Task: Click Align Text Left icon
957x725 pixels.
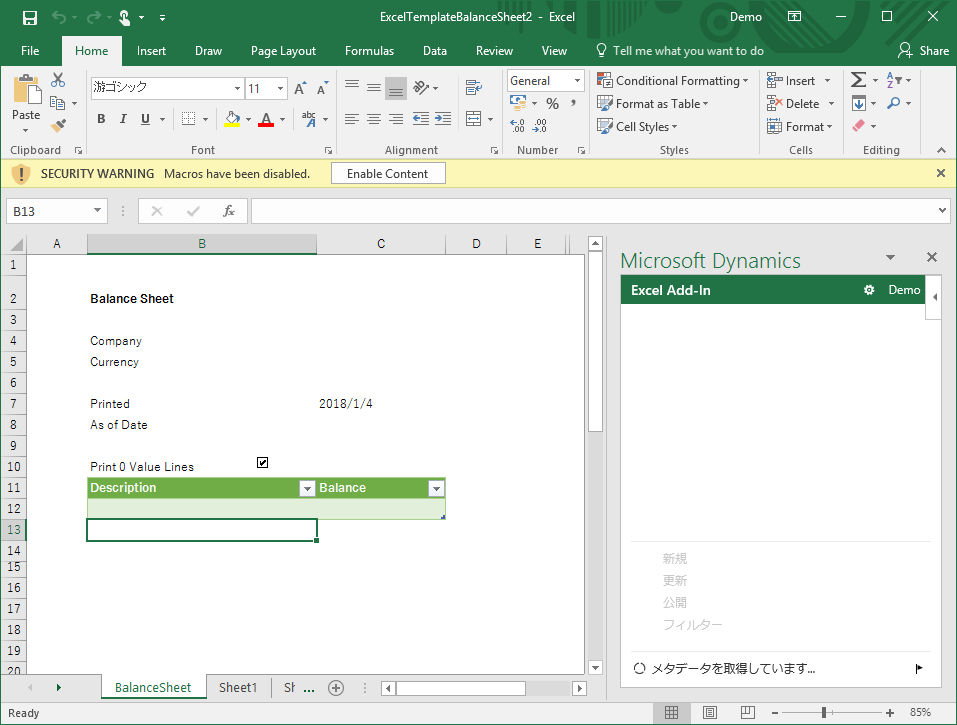Action: point(352,118)
